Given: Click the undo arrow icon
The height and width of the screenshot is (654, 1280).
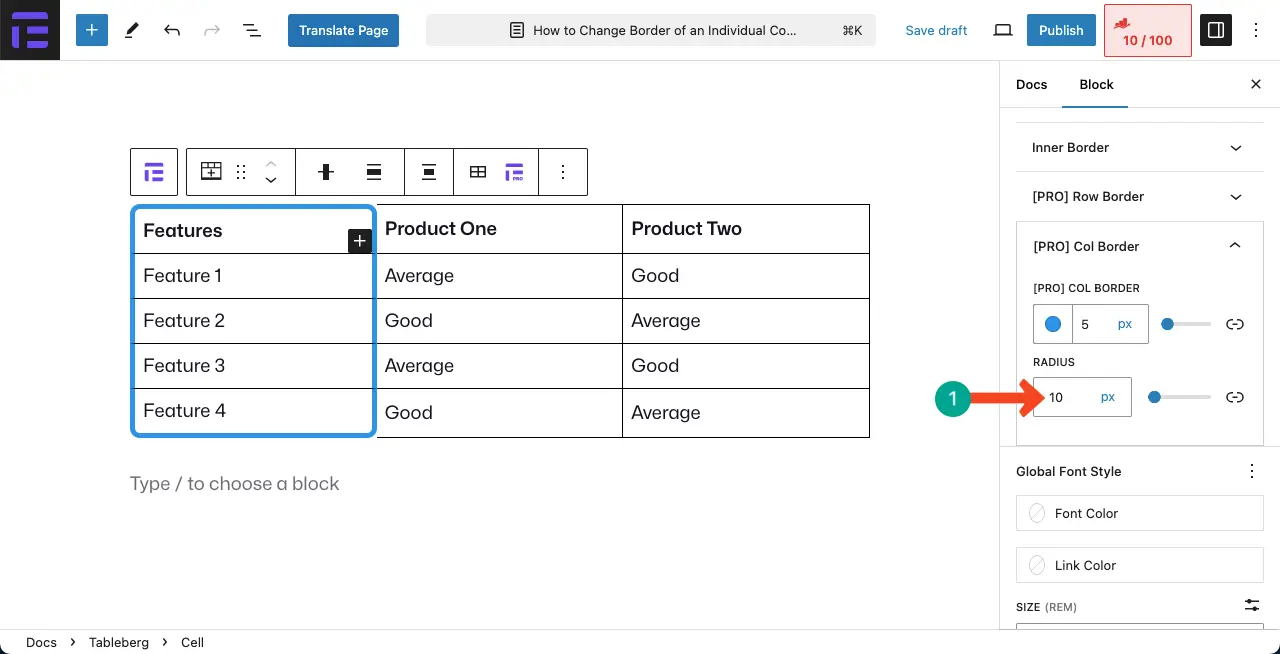Looking at the screenshot, I should coord(172,30).
